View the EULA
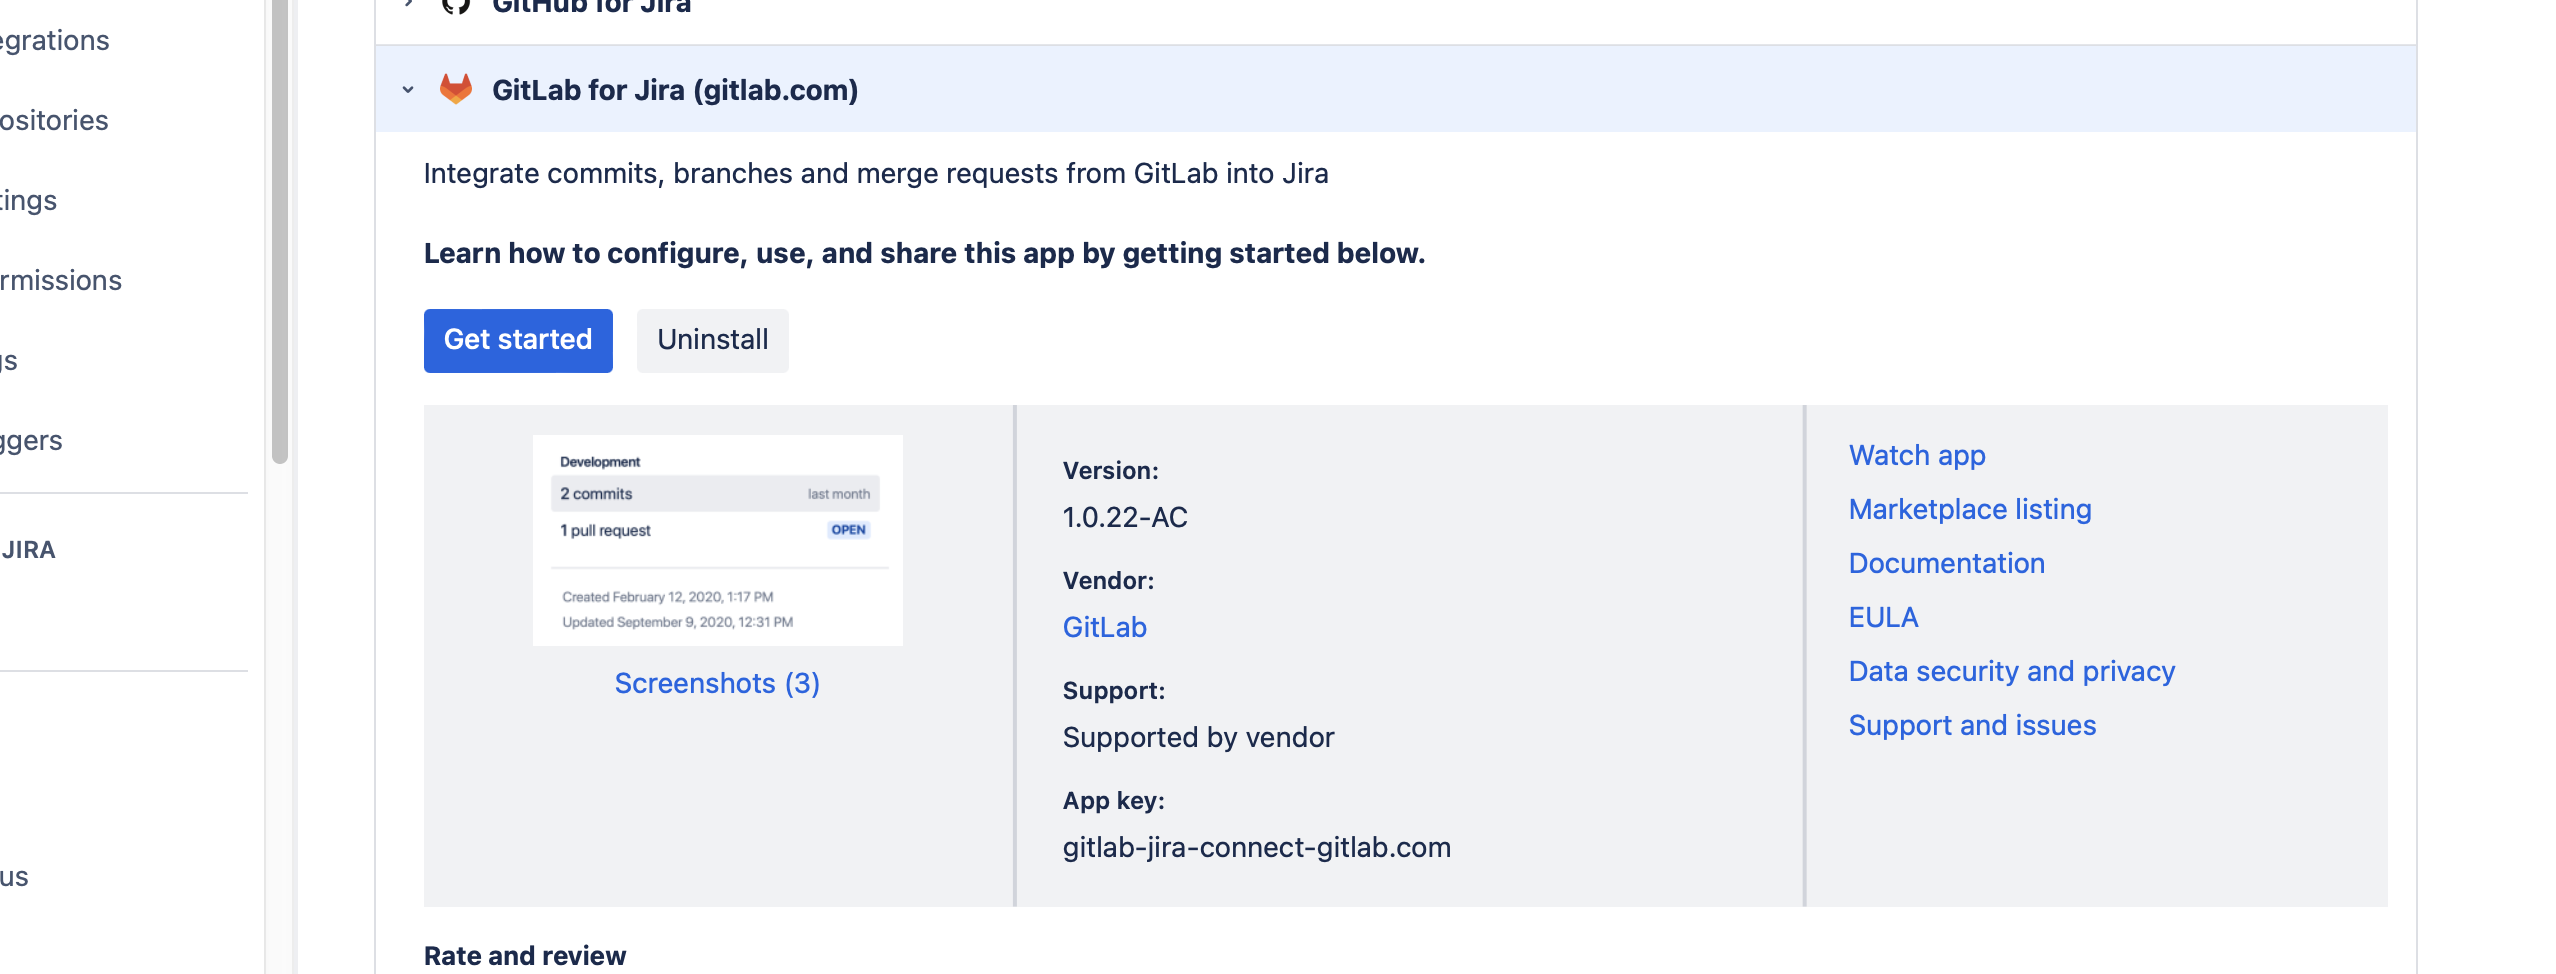Screen dimensions: 2556x974 pyautogui.click(x=1883, y=617)
